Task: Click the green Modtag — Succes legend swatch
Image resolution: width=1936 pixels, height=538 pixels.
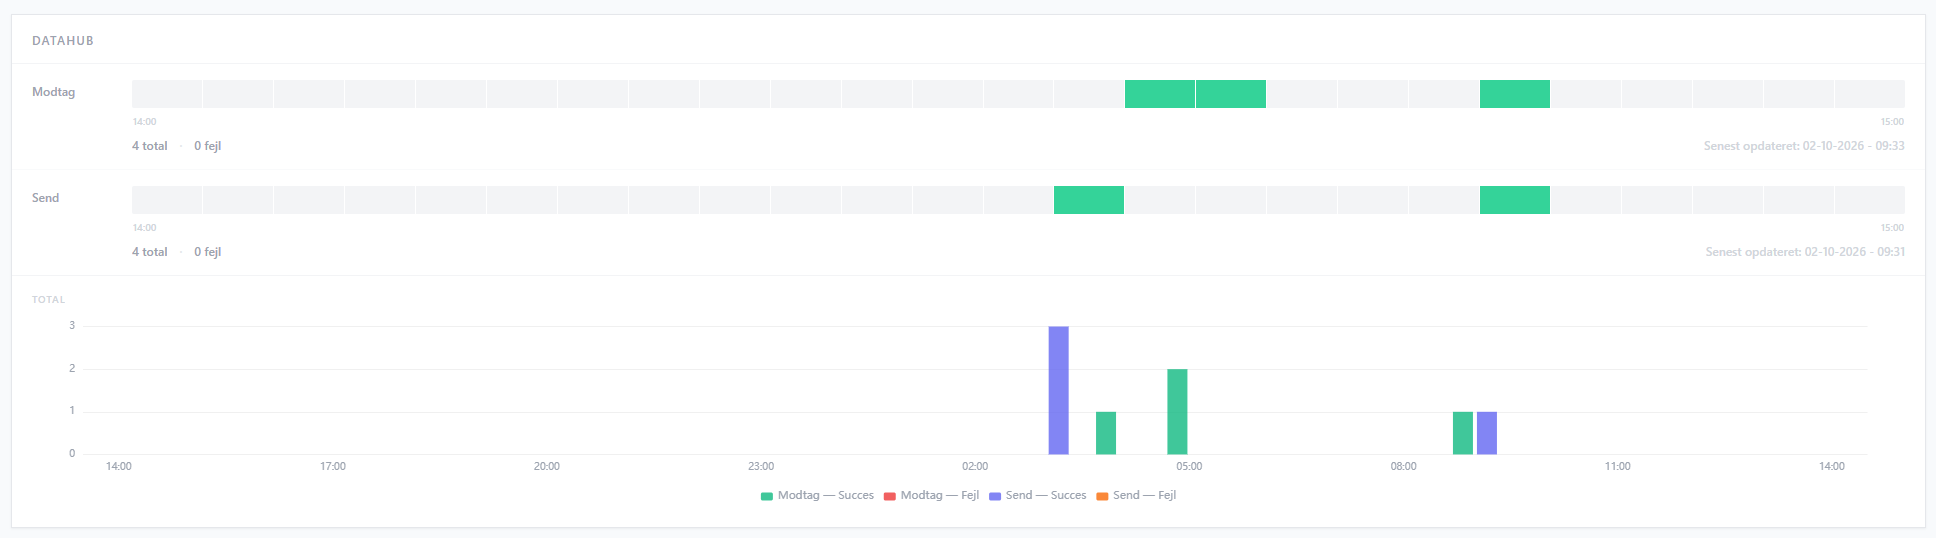Action: point(767,496)
